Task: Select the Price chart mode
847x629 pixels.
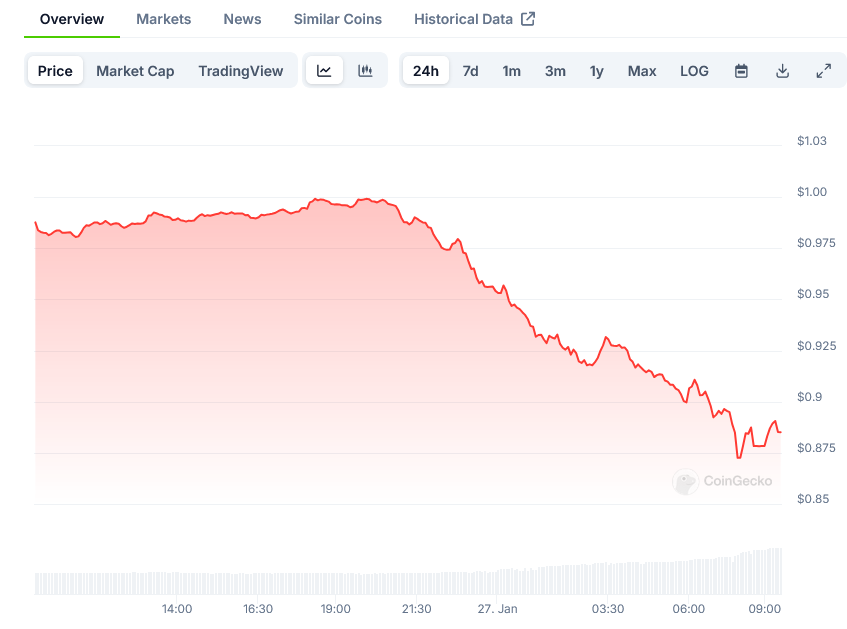Action: pyautogui.click(x=55, y=71)
